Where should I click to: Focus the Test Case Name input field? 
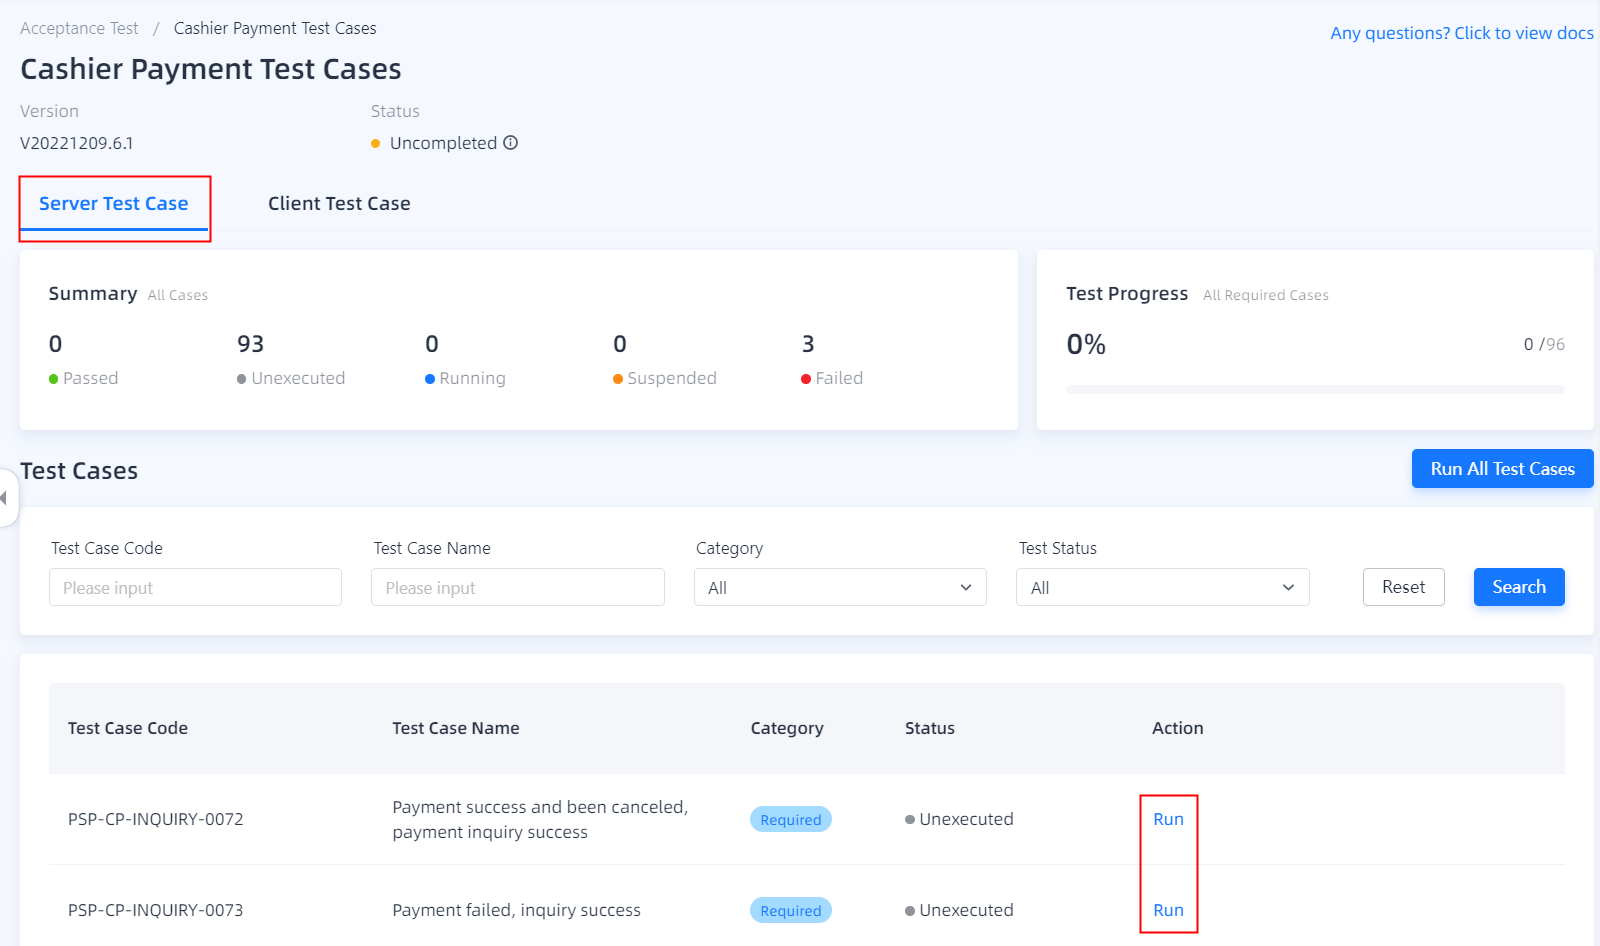517,587
